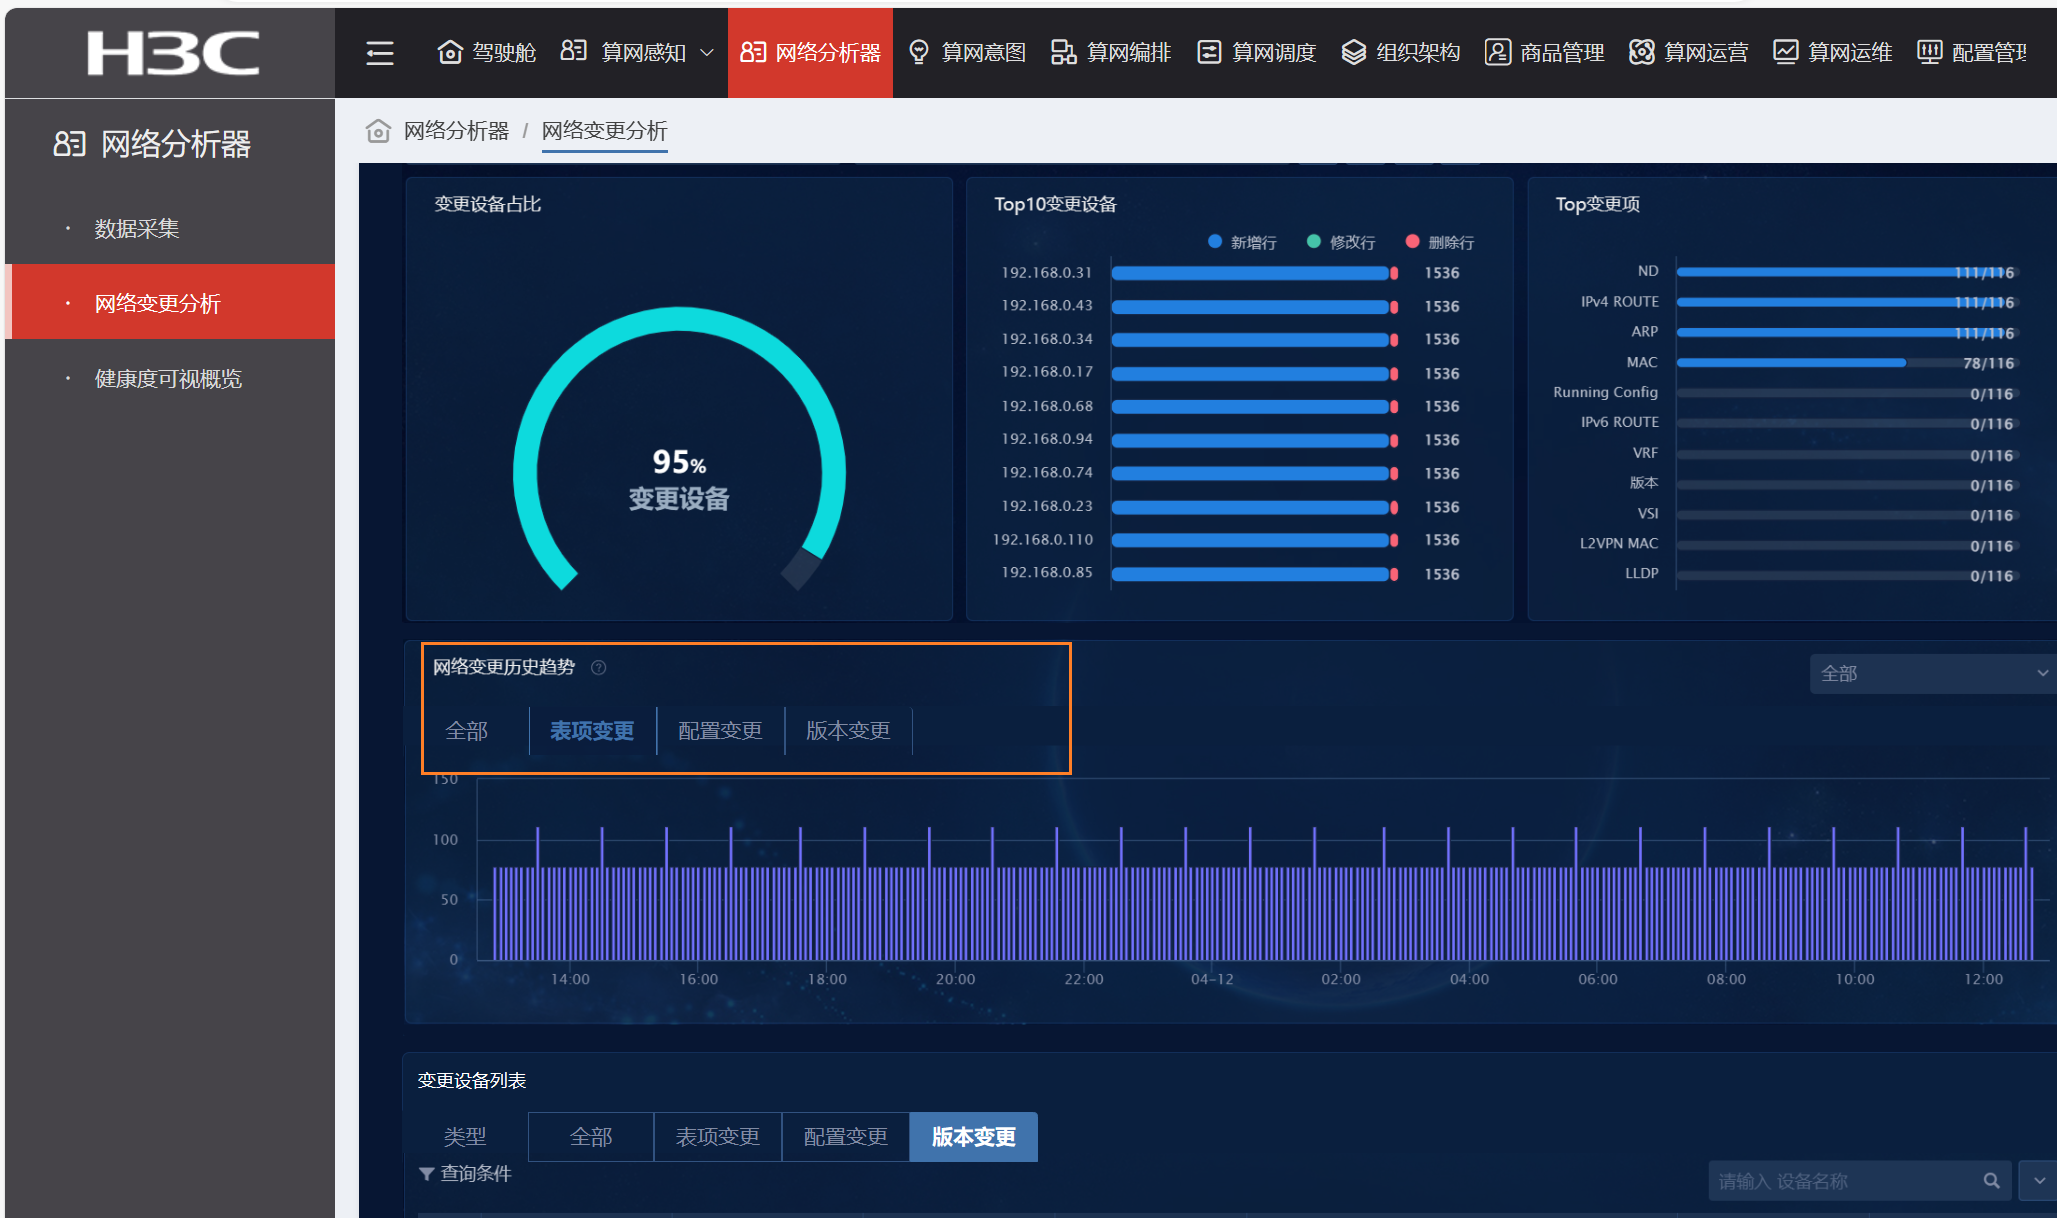Click the H3C logo
The height and width of the screenshot is (1218, 2057).
[x=173, y=53]
